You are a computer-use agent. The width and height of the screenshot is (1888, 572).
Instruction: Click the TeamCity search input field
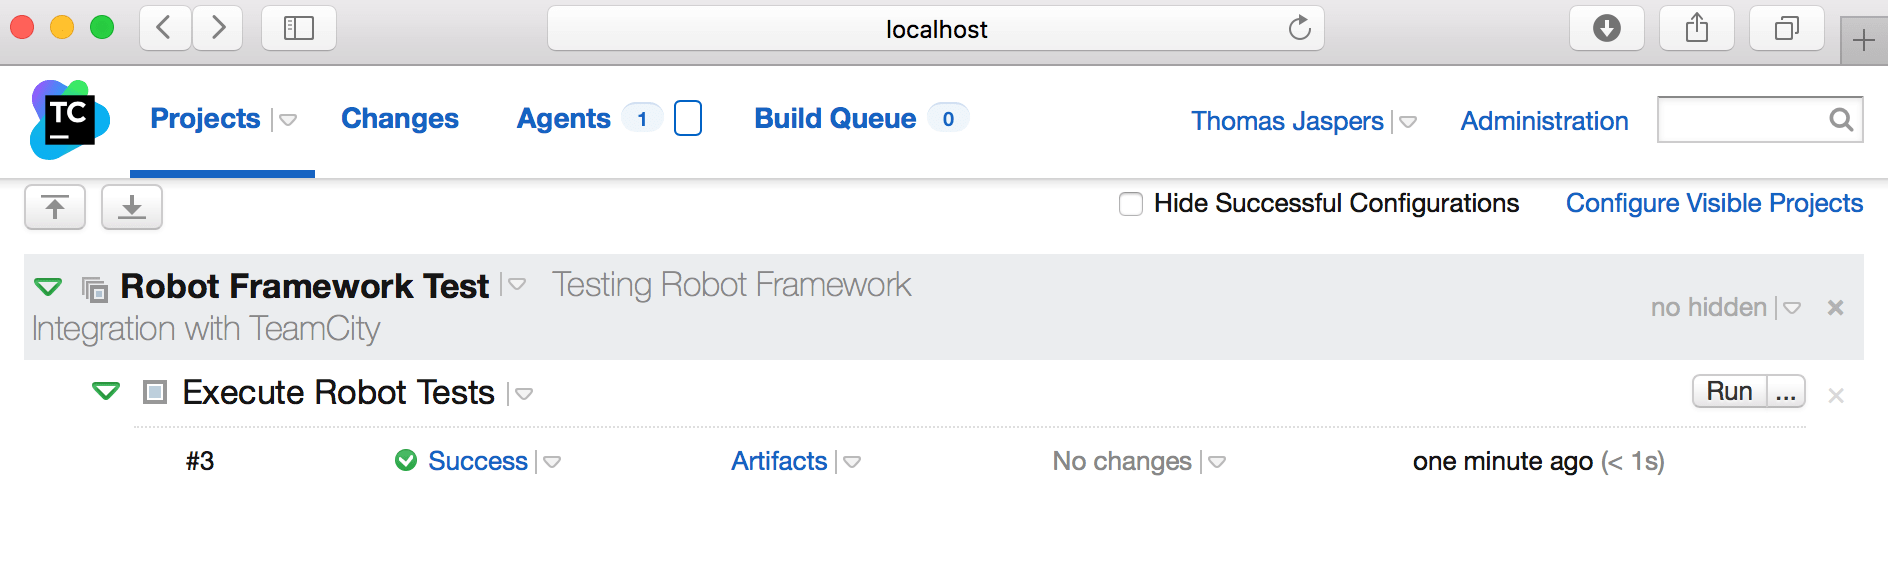click(1740, 120)
